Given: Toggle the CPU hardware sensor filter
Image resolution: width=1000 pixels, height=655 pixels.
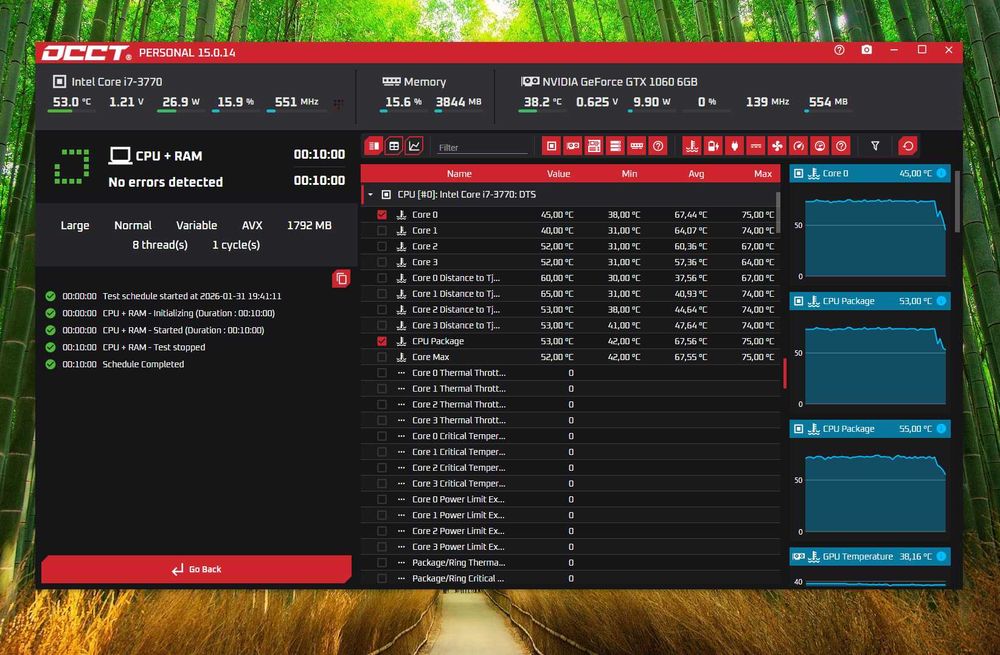Looking at the screenshot, I should pos(552,146).
